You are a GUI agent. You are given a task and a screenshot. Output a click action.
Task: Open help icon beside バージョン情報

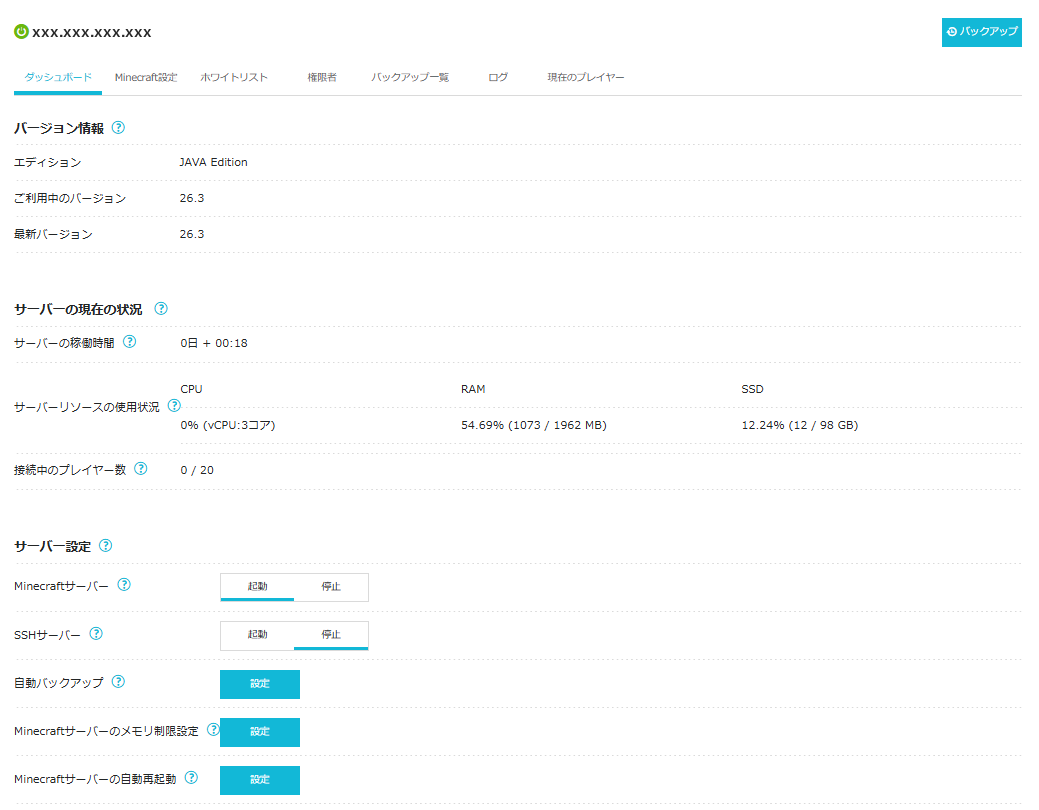pyautogui.click(x=118, y=127)
